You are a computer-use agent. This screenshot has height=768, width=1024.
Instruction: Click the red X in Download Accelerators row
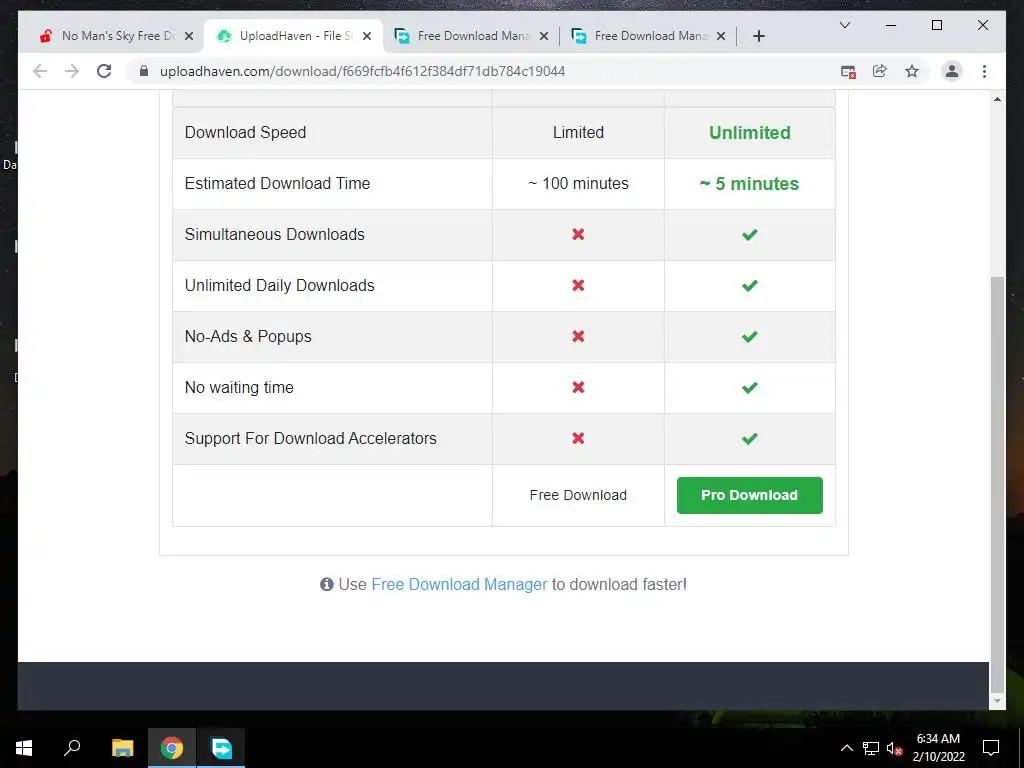point(578,438)
